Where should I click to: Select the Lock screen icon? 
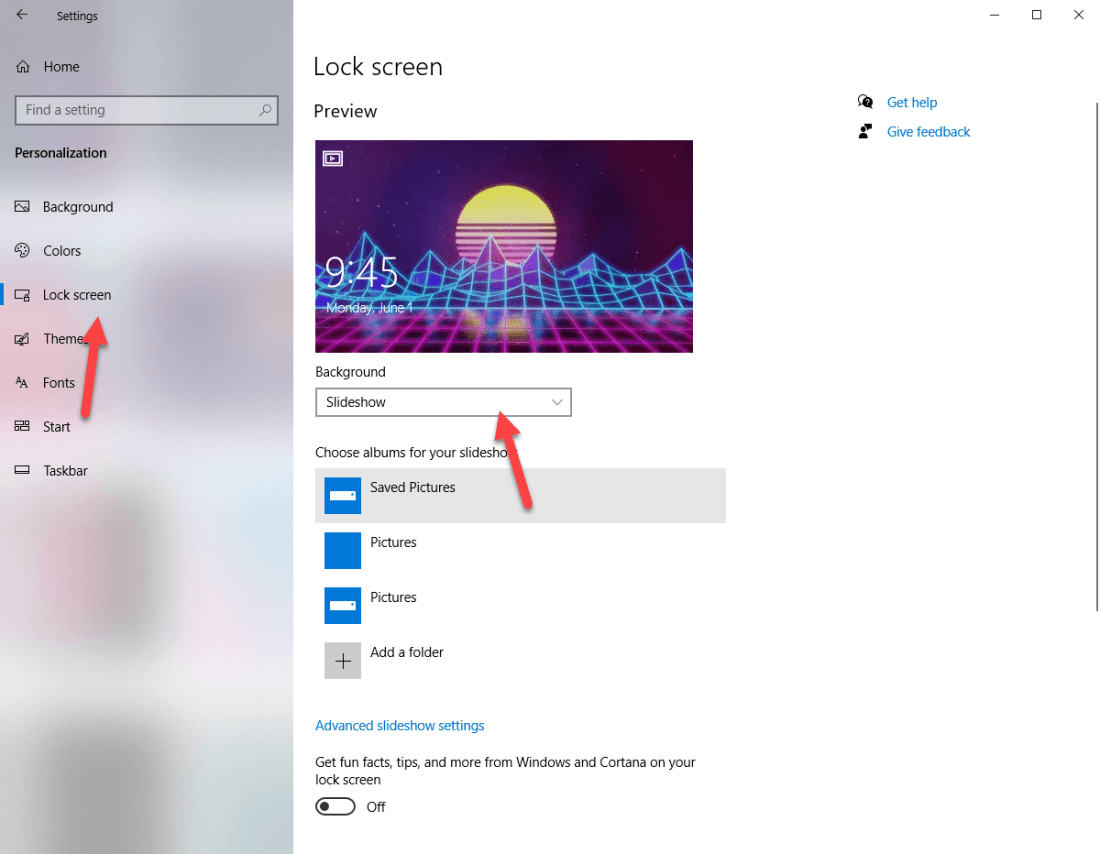22,294
